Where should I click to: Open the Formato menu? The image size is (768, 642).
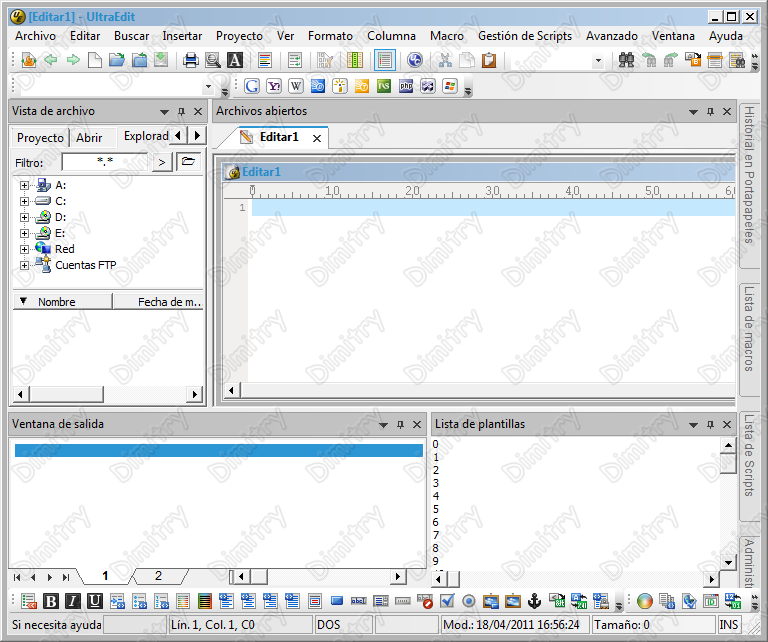tap(330, 36)
